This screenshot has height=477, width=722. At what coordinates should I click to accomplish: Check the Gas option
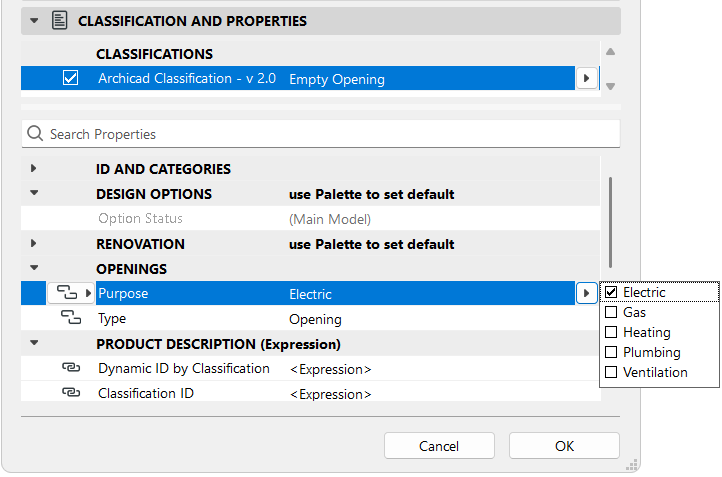(611, 312)
